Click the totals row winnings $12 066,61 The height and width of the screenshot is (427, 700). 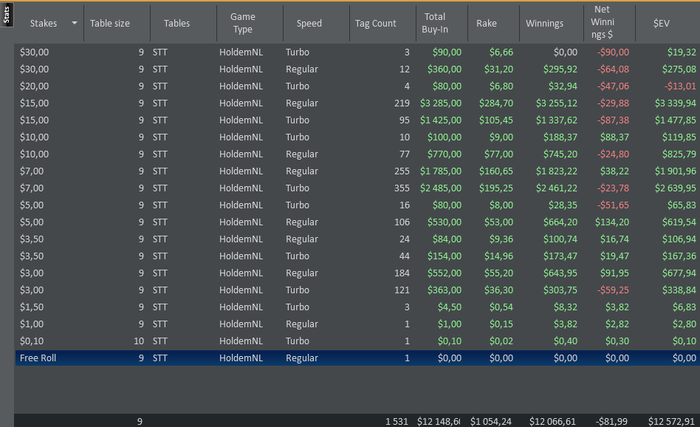coord(552,421)
